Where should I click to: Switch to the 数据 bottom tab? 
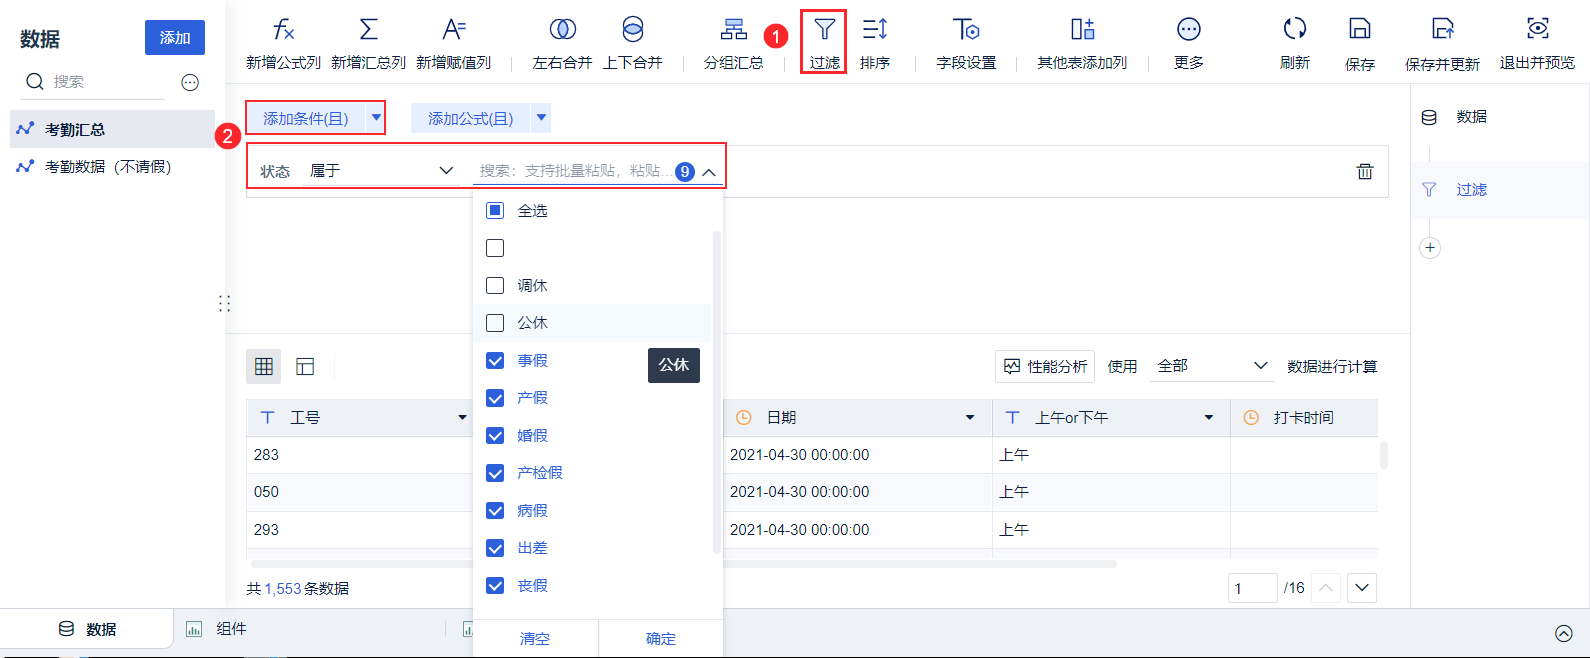click(x=87, y=629)
